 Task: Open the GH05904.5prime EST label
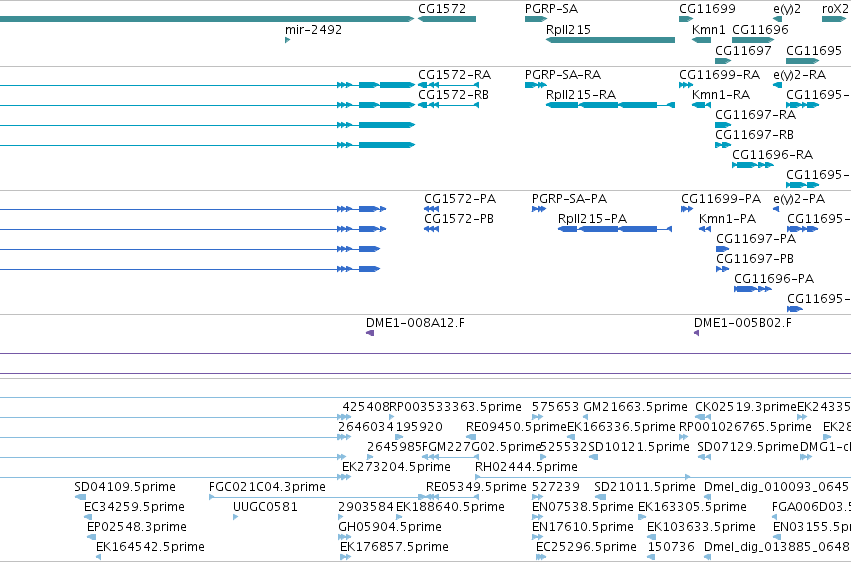point(390,527)
